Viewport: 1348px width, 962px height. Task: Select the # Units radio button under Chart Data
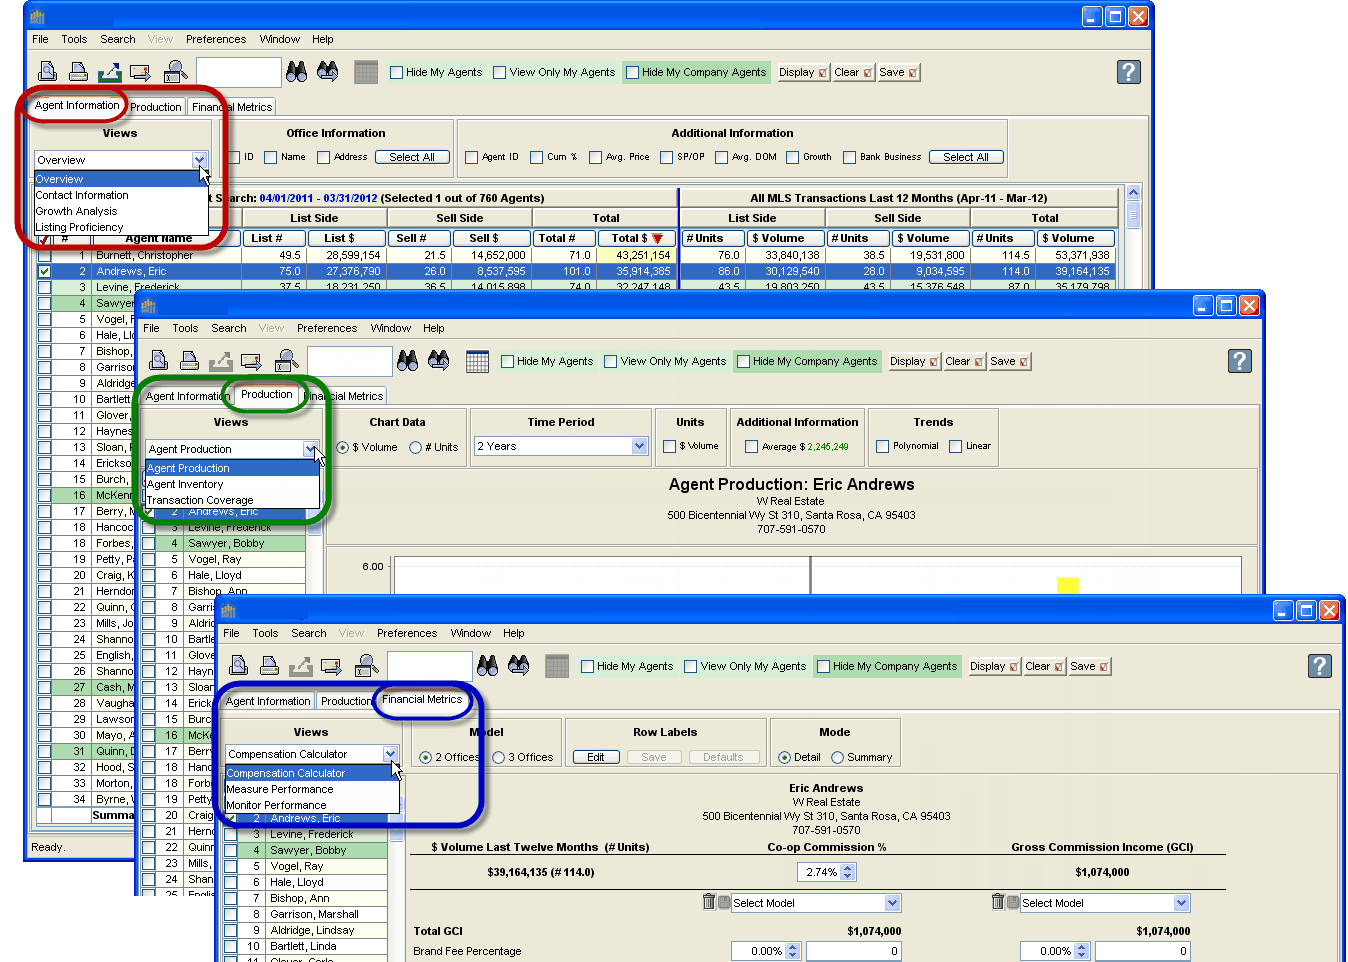(x=415, y=447)
